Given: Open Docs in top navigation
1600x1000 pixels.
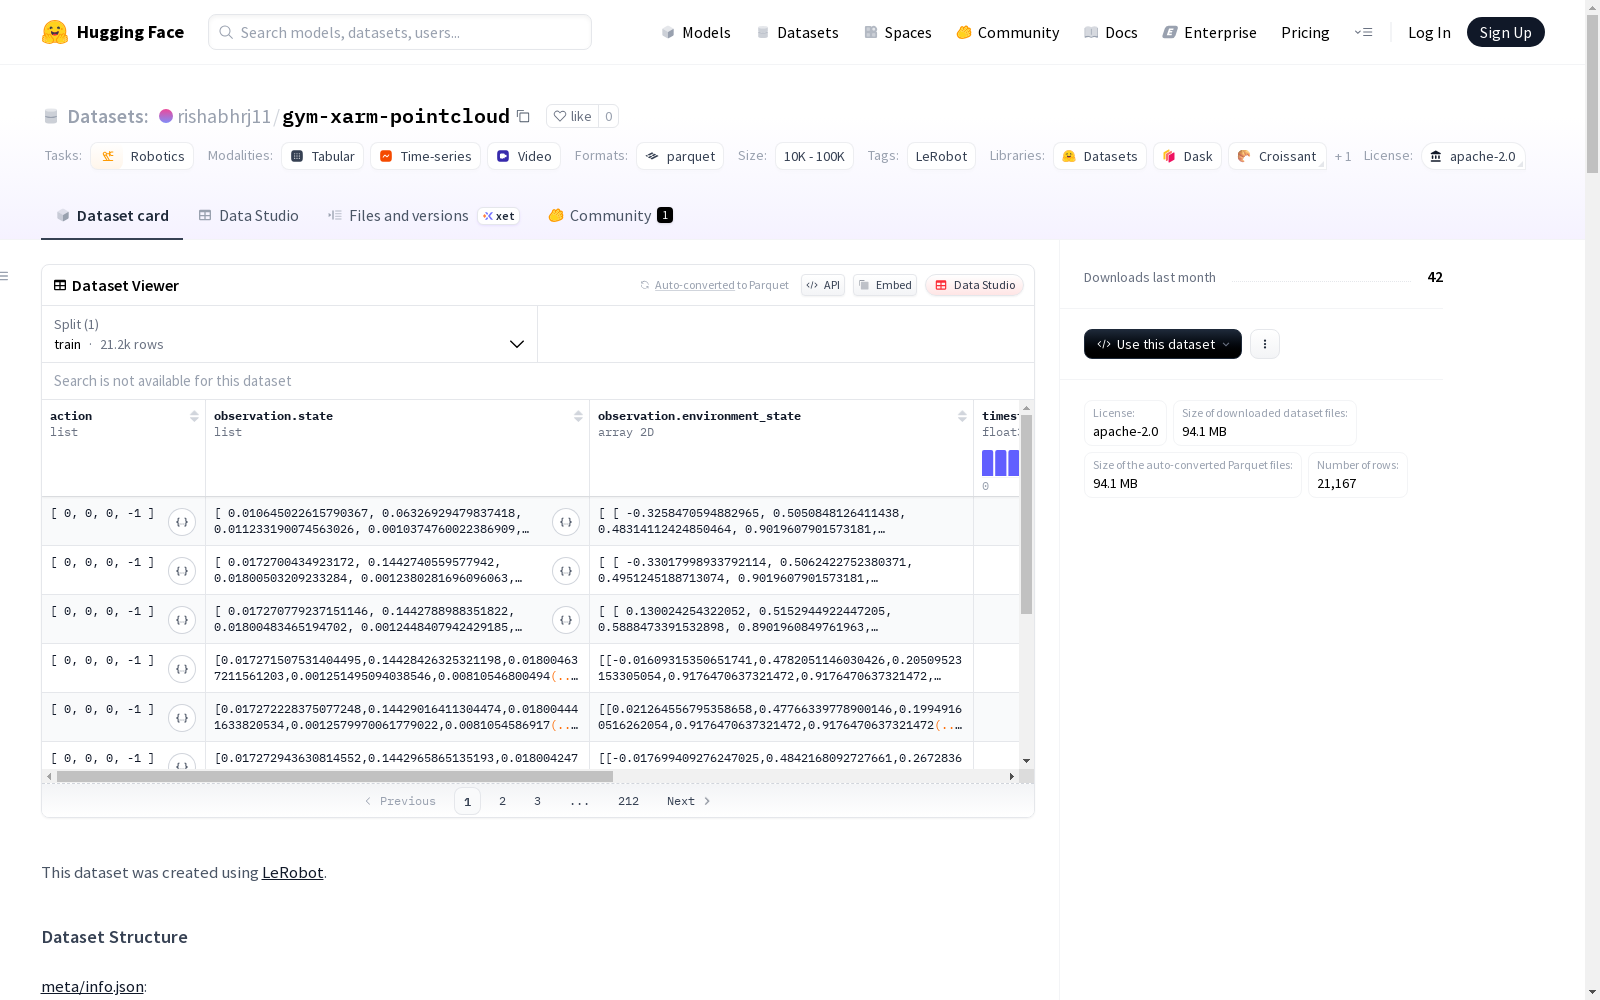Looking at the screenshot, I should pos(1110,32).
